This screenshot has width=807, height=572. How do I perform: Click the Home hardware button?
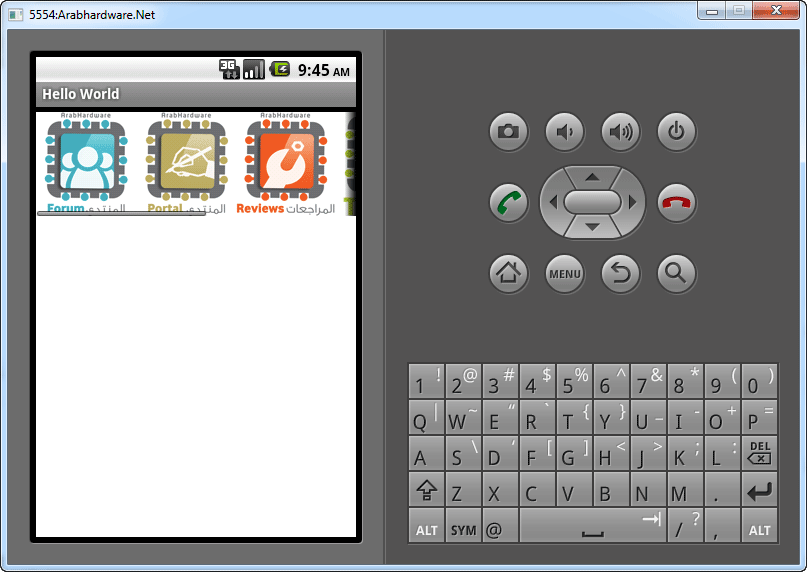(x=508, y=273)
